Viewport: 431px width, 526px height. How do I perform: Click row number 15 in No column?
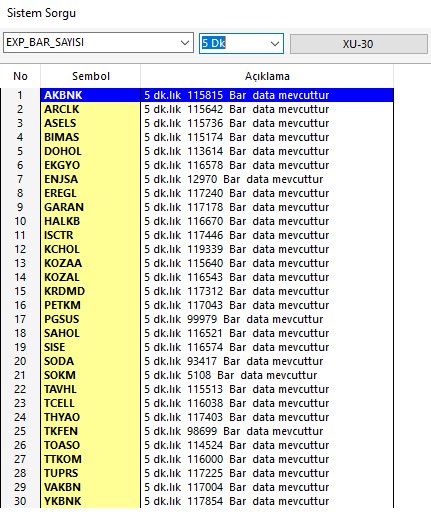pyautogui.click(x=20, y=291)
